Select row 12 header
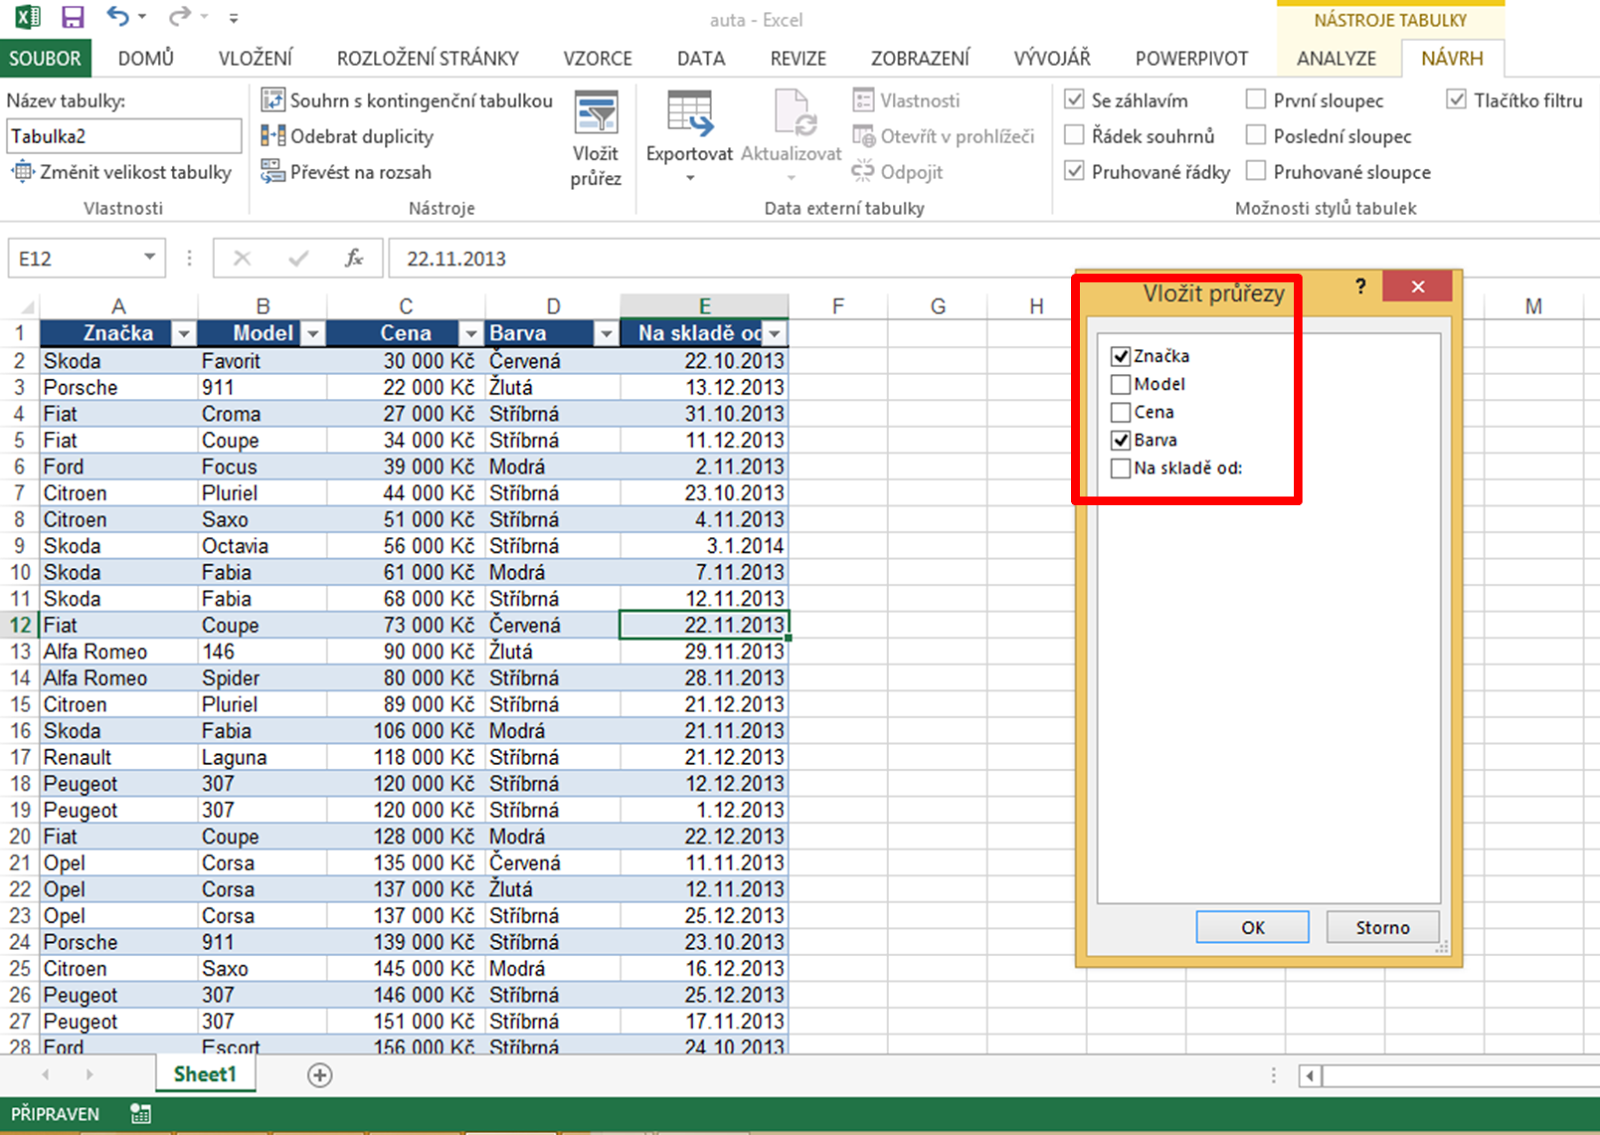Screen dimensions: 1600x1135 [x=20, y=625]
